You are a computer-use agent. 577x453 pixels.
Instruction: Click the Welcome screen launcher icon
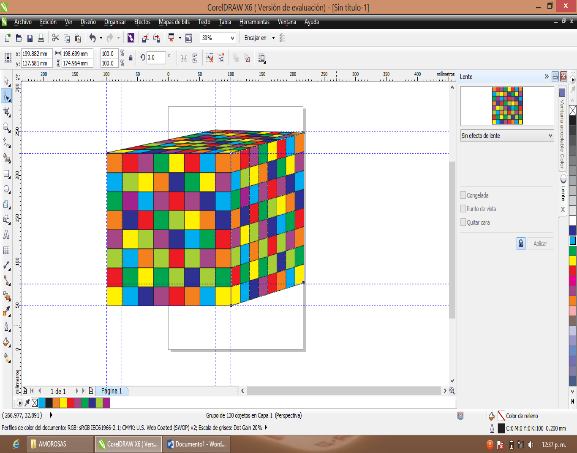tap(188, 38)
